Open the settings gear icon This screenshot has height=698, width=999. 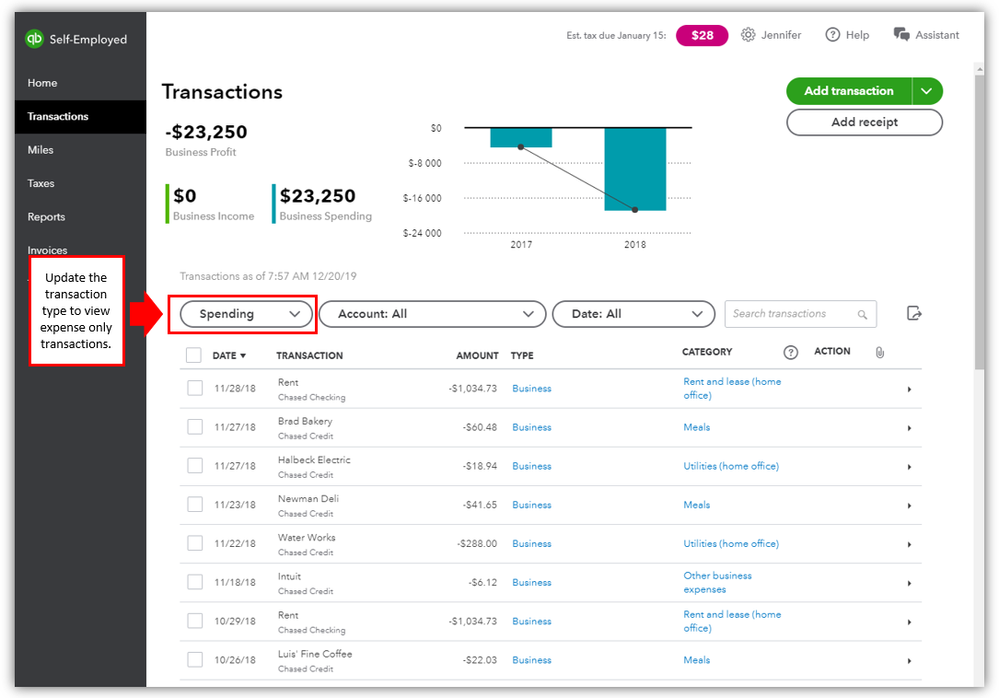(748, 35)
